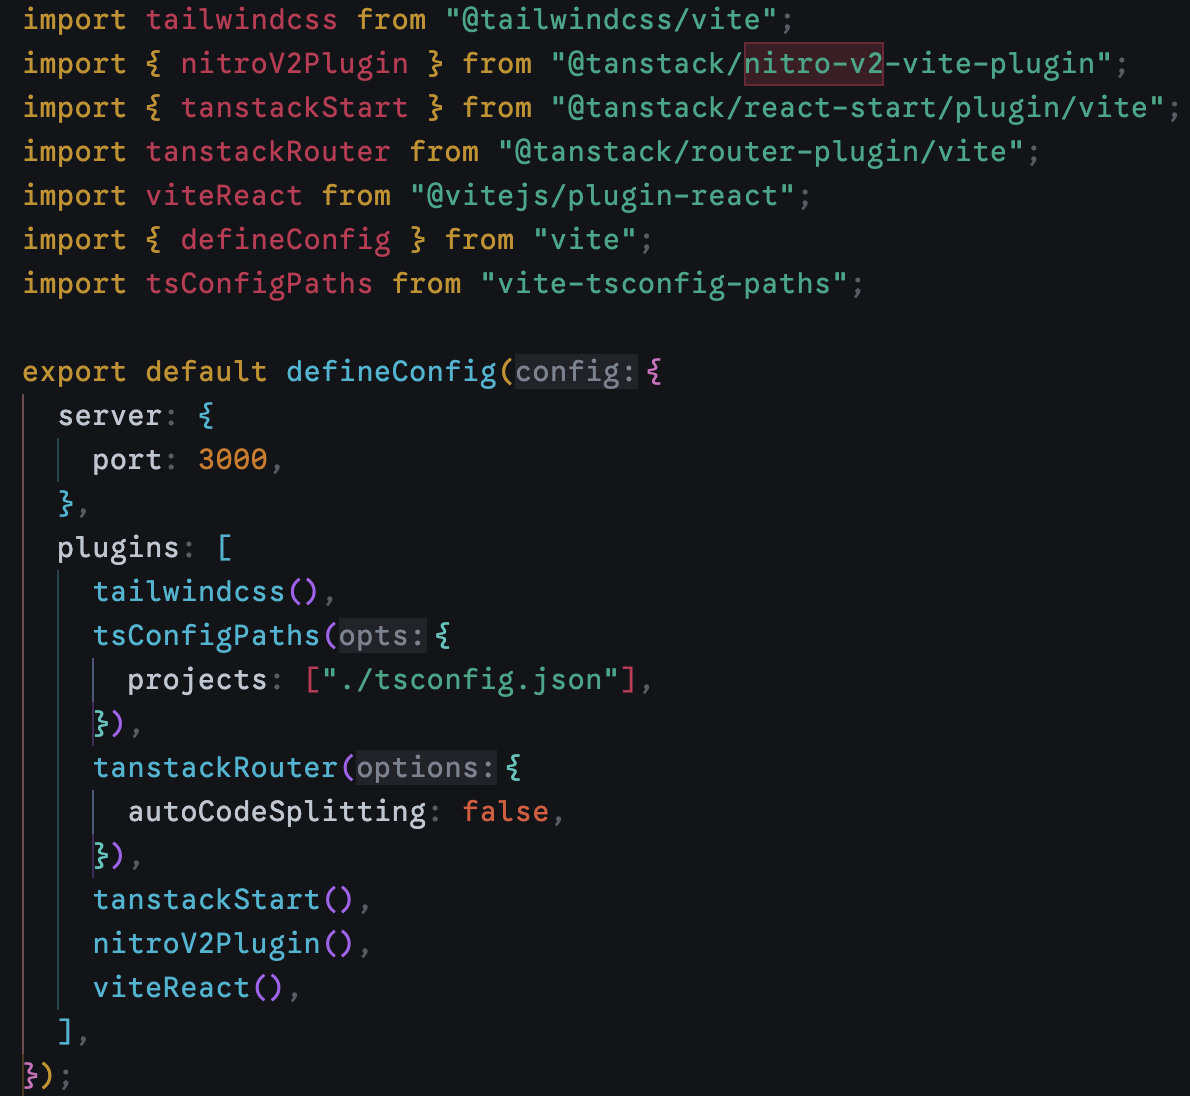This screenshot has width=1190, height=1096.
Task: Click the final "})" closing defineConfig
Action: point(39,1076)
